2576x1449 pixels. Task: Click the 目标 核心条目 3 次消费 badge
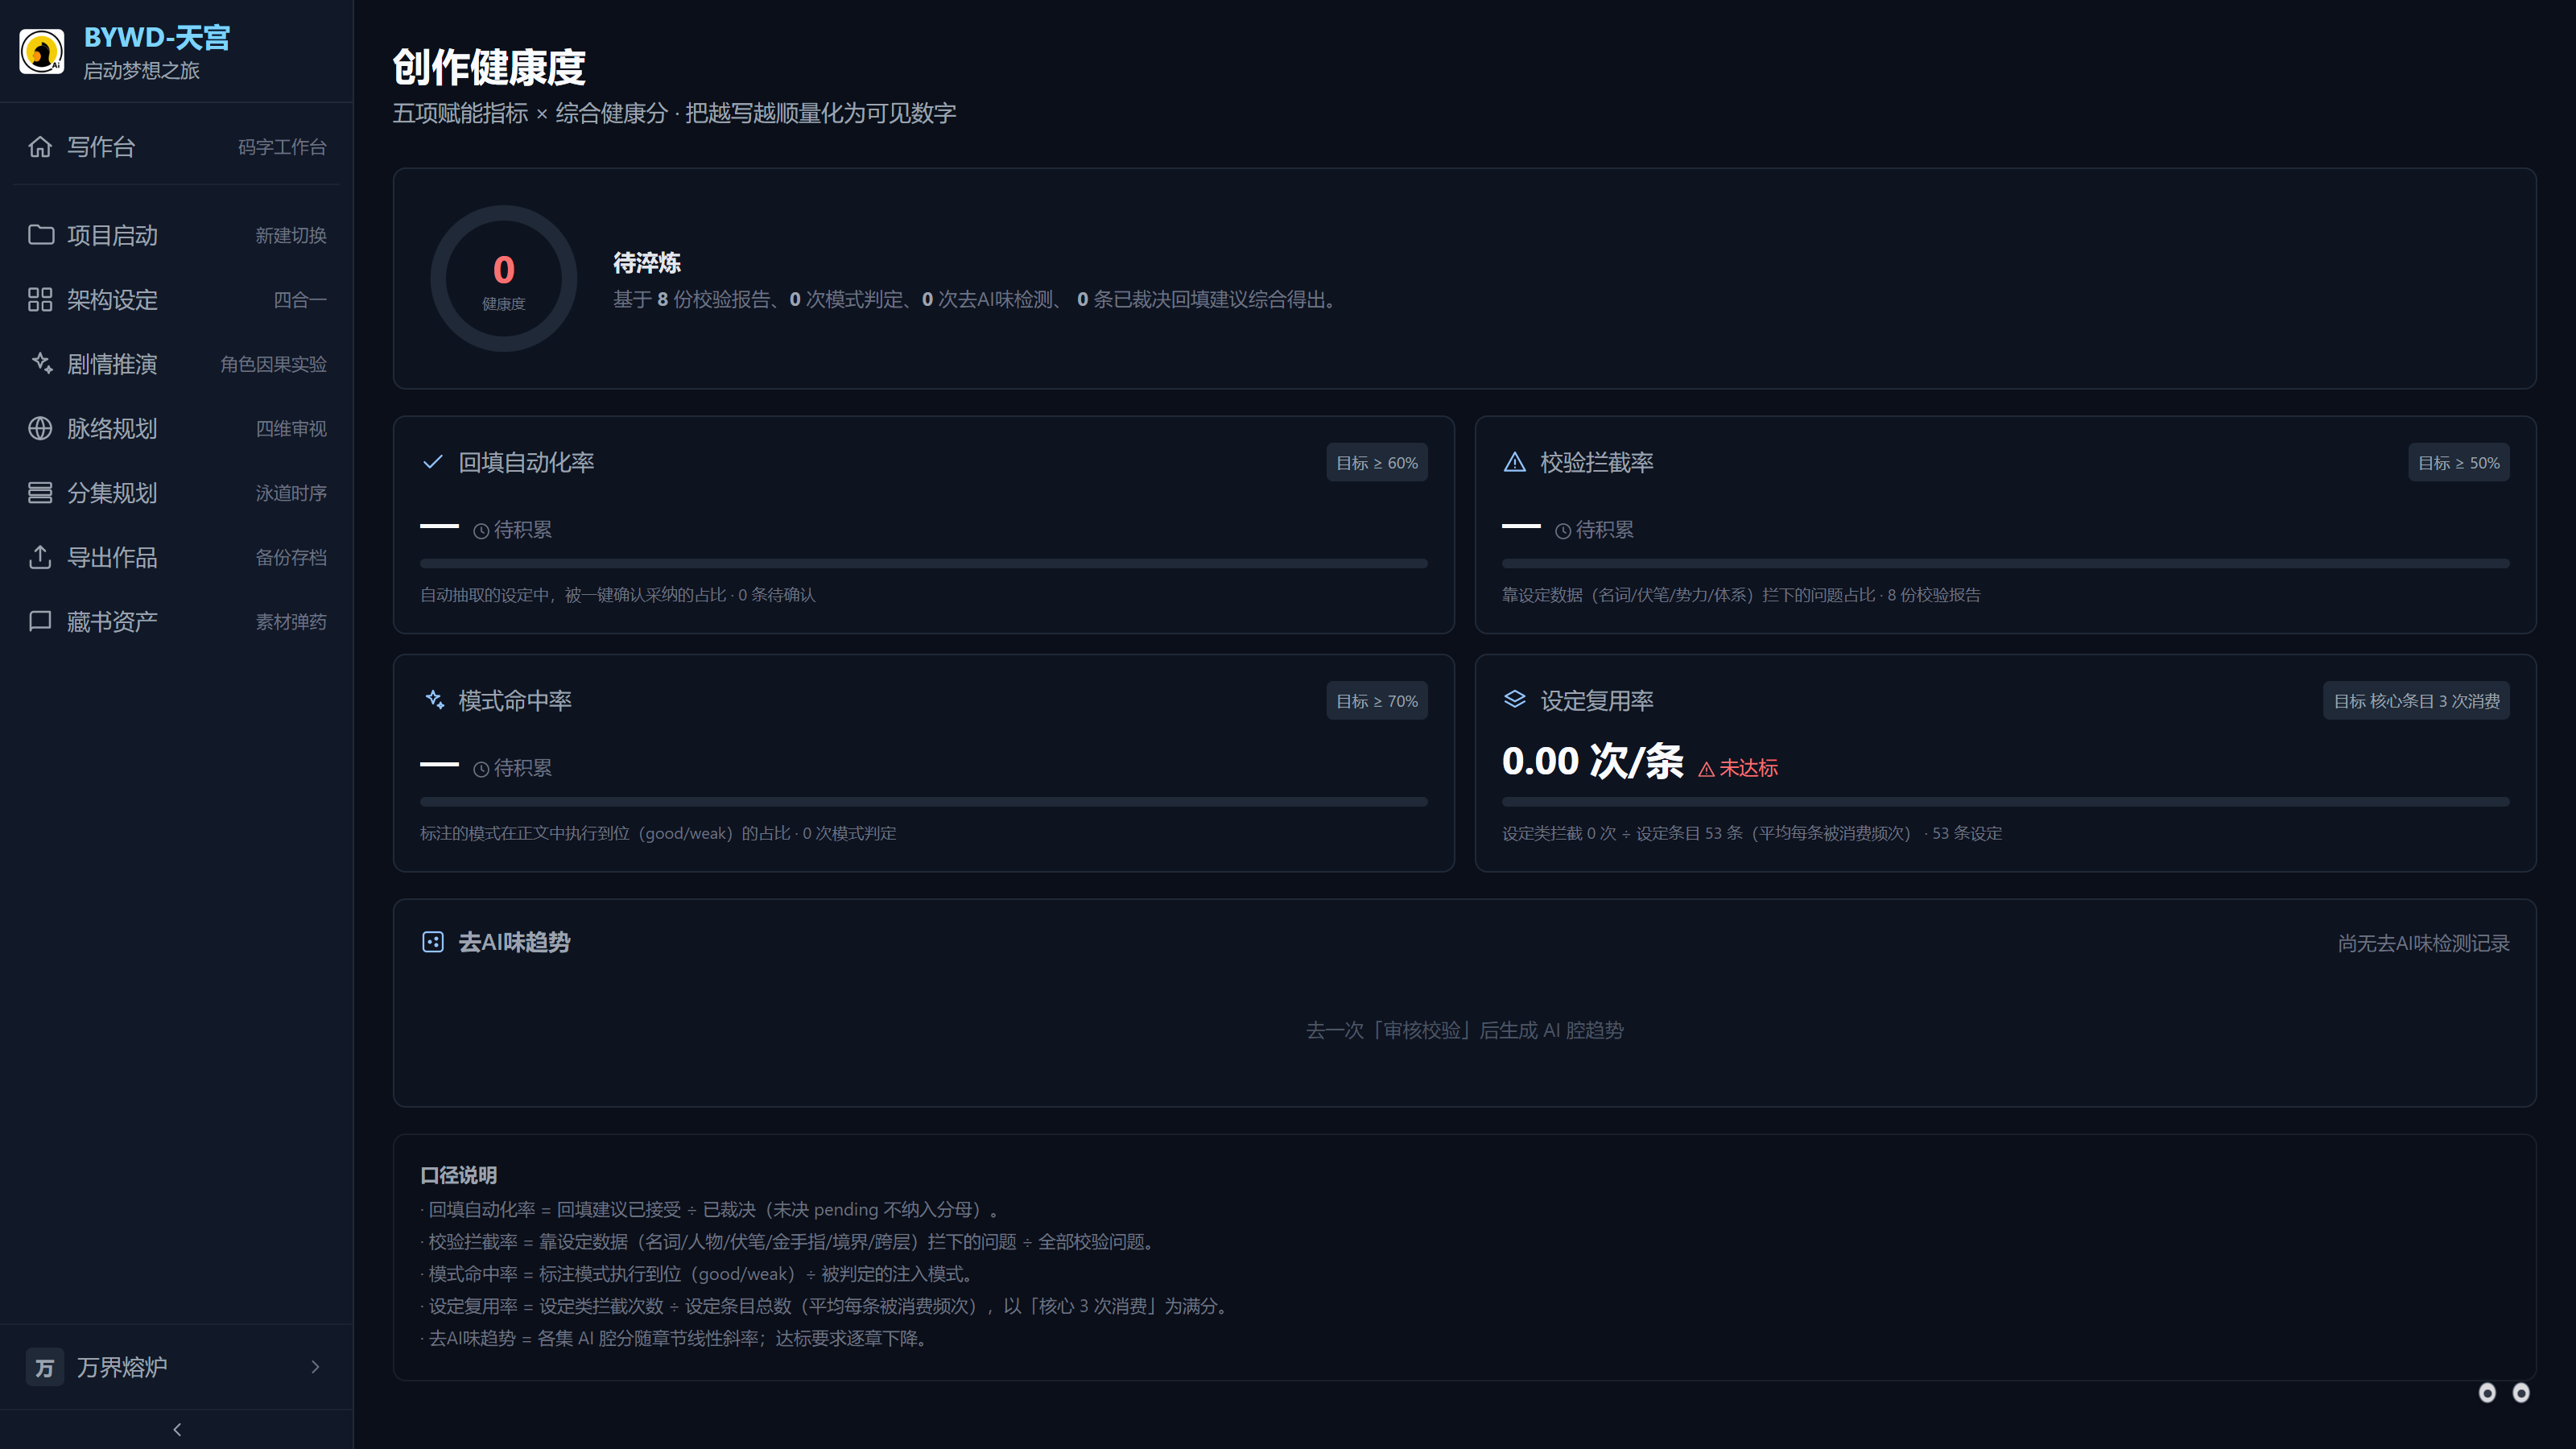[2416, 701]
